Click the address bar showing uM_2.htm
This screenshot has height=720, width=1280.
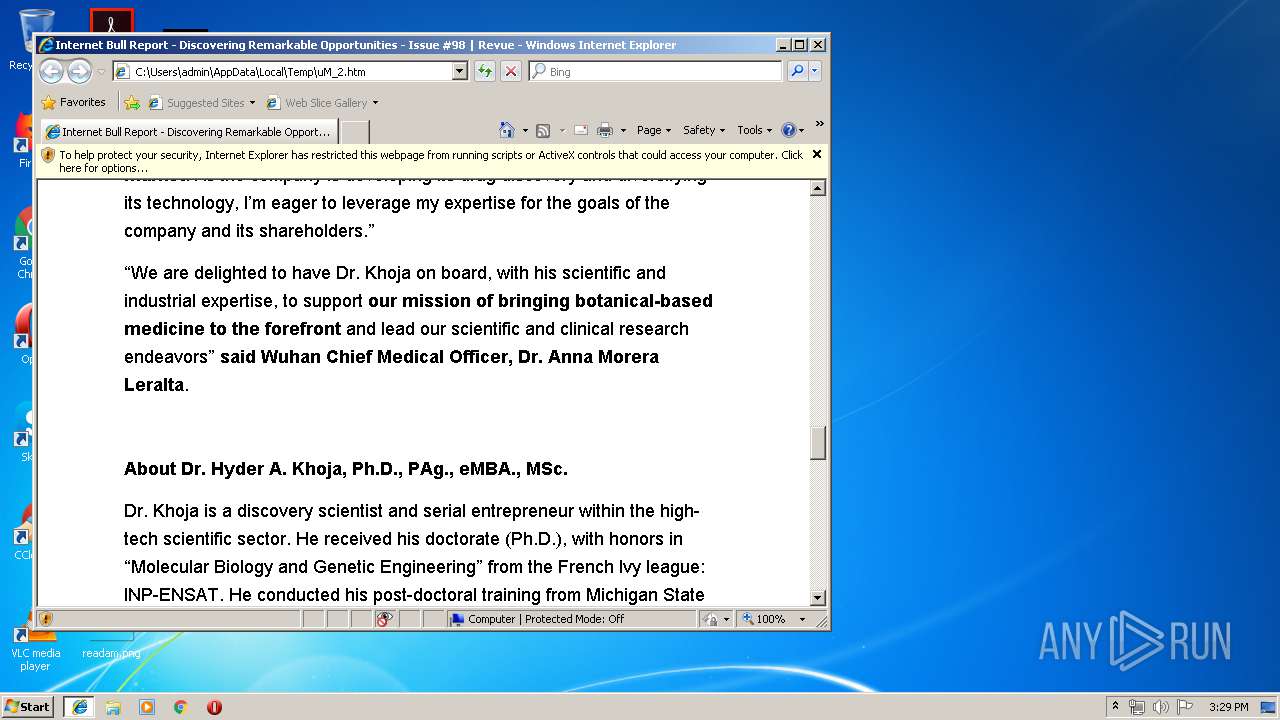(x=282, y=72)
